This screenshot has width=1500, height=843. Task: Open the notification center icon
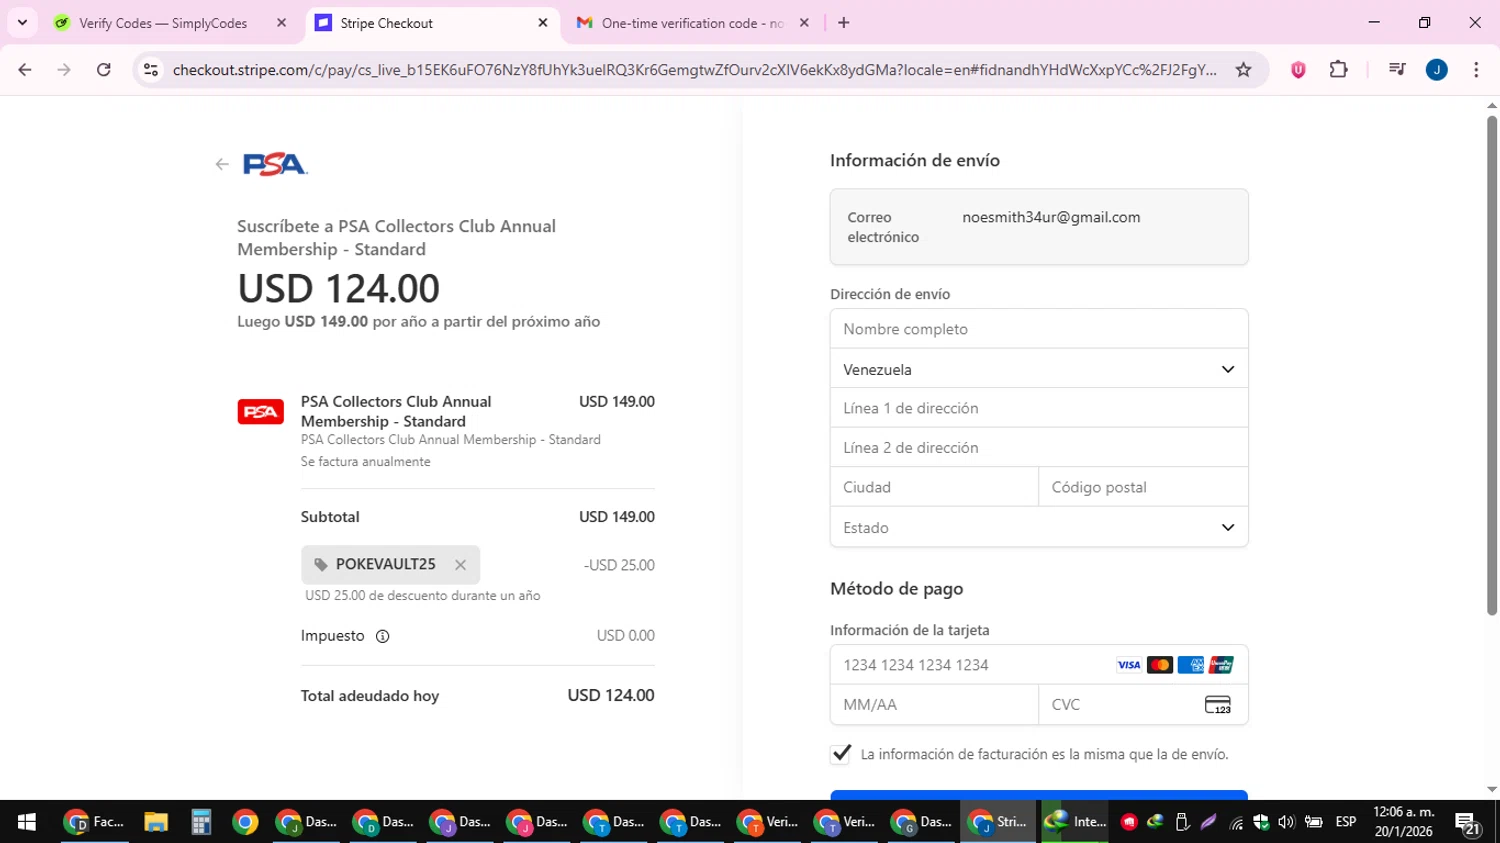[x=1467, y=823]
